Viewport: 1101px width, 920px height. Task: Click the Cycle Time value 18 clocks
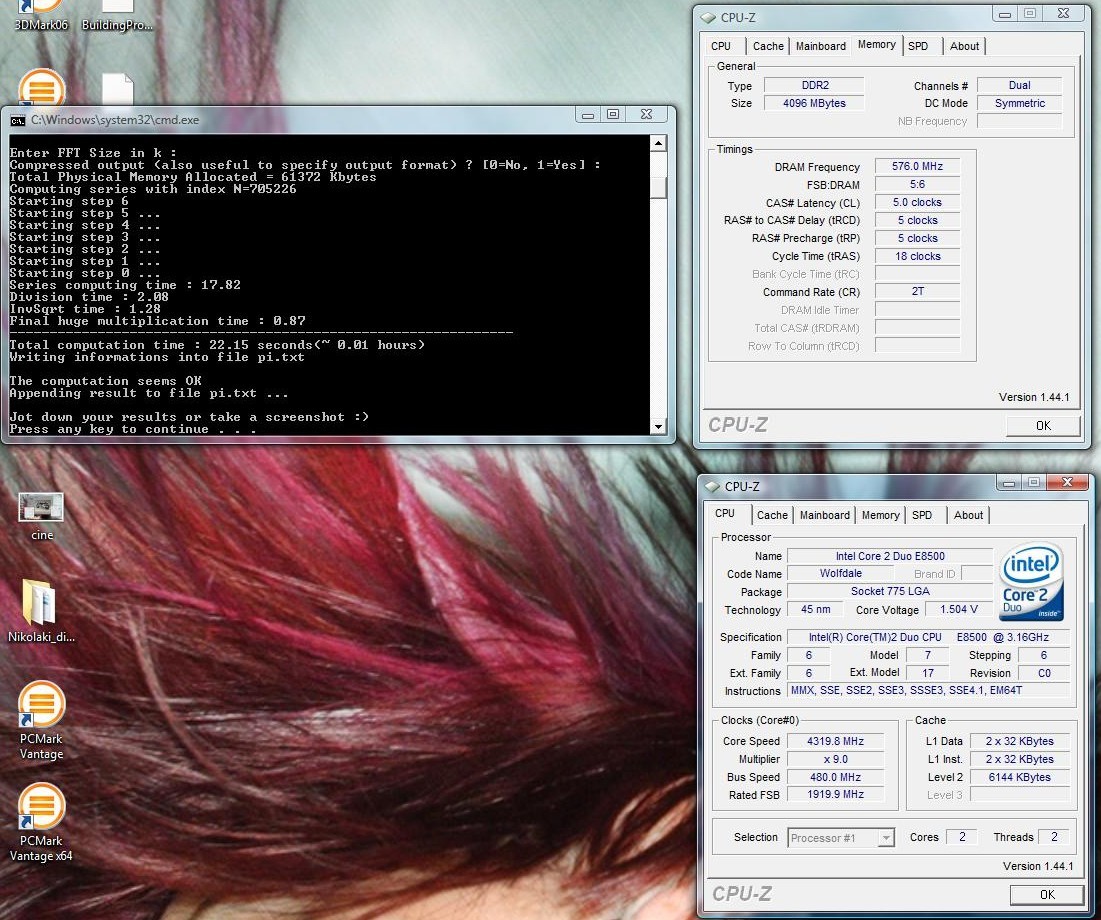point(917,256)
